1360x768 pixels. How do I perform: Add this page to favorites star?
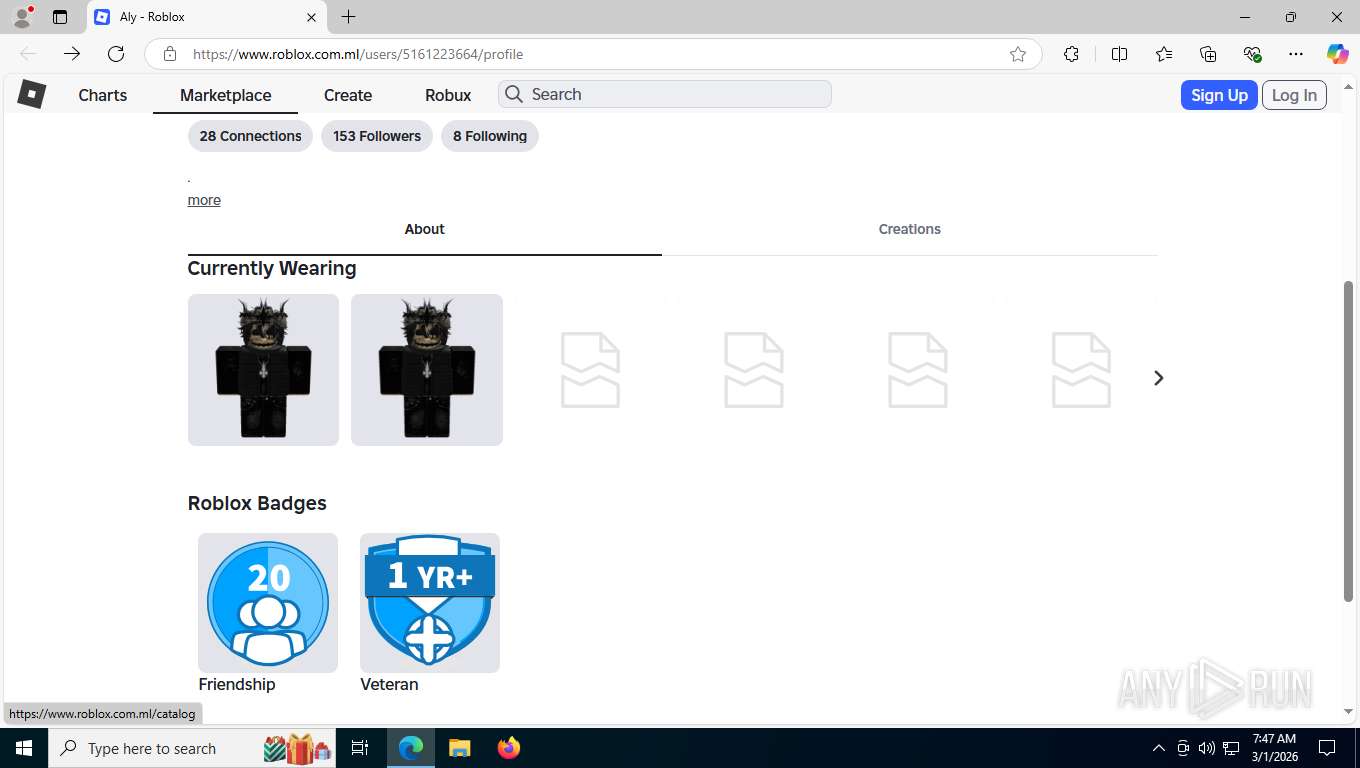1018,54
